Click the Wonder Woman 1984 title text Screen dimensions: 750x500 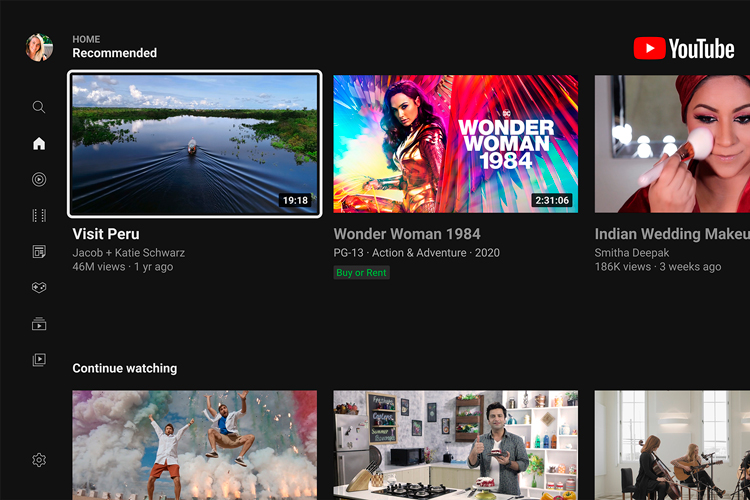coord(407,234)
